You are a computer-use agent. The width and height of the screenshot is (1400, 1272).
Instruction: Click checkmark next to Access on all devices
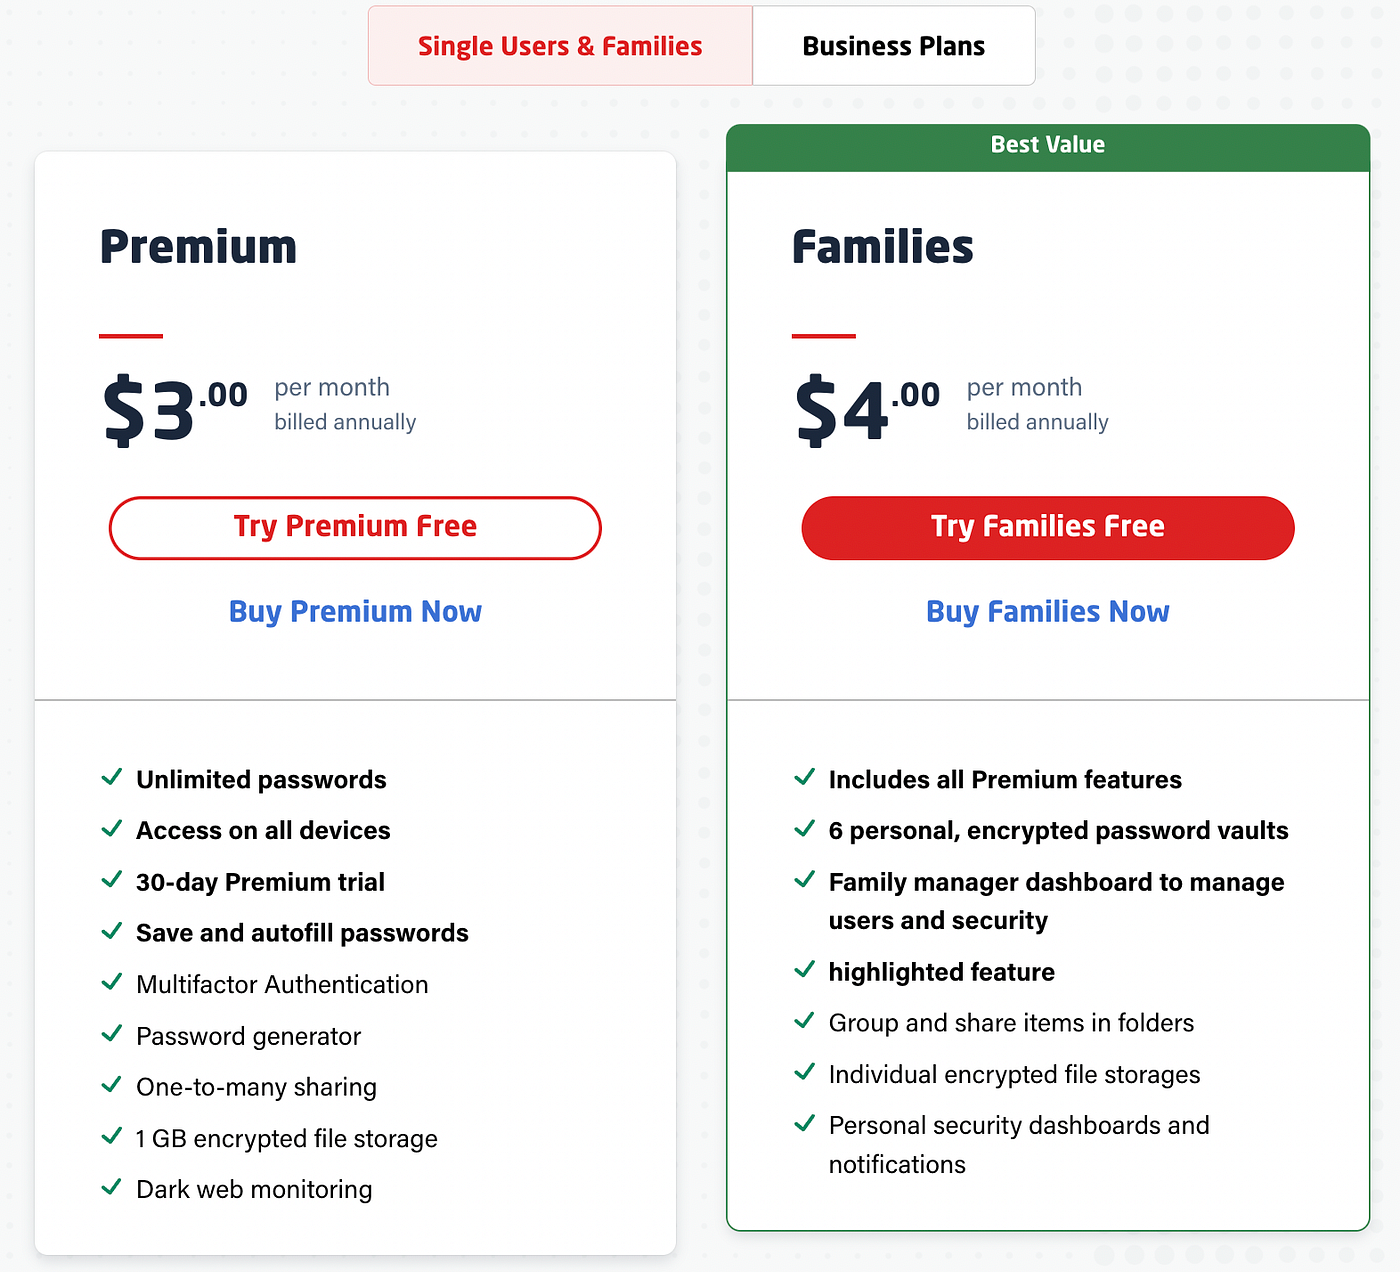(x=112, y=829)
